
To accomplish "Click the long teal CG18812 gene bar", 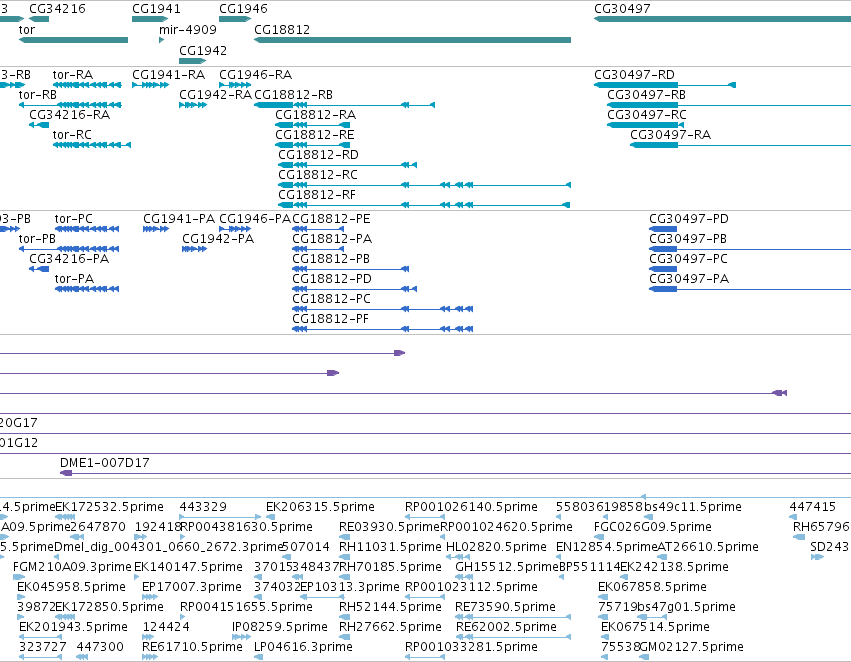I will pyautogui.click(x=412, y=40).
